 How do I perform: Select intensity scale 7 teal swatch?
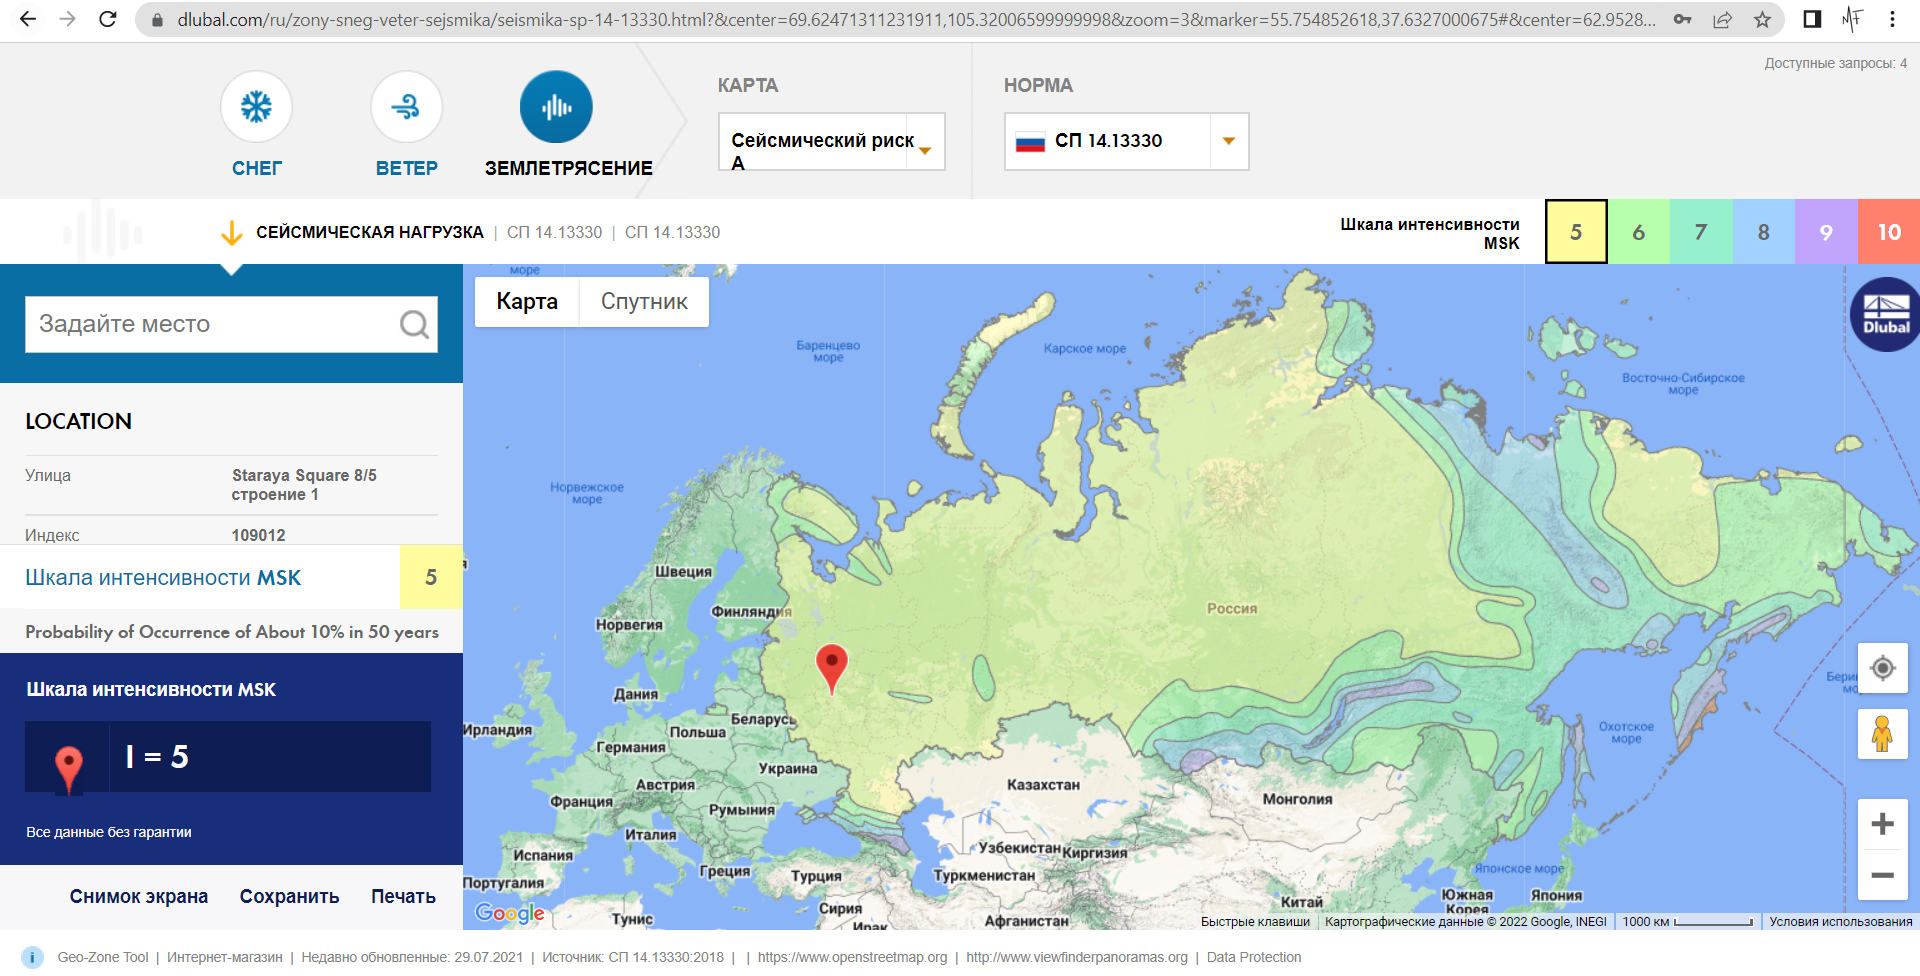tap(1701, 232)
